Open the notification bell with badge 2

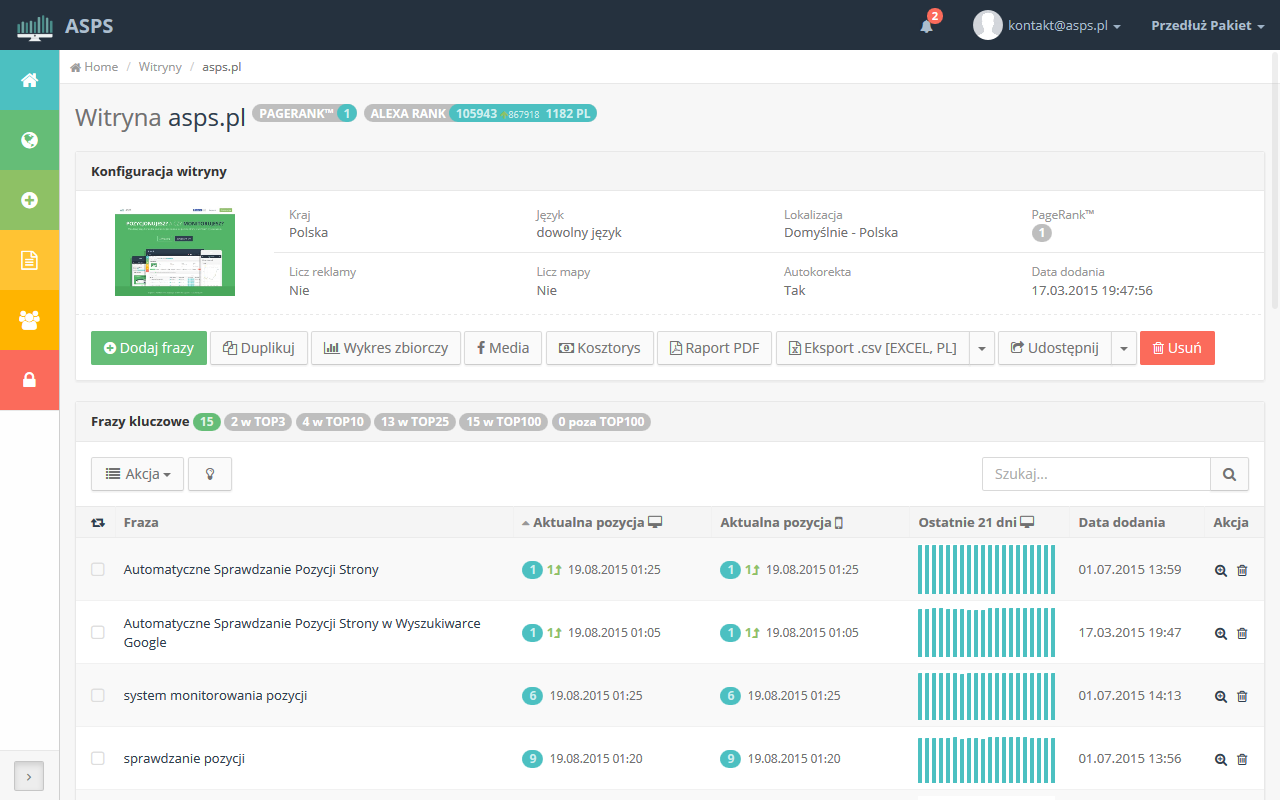point(928,25)
